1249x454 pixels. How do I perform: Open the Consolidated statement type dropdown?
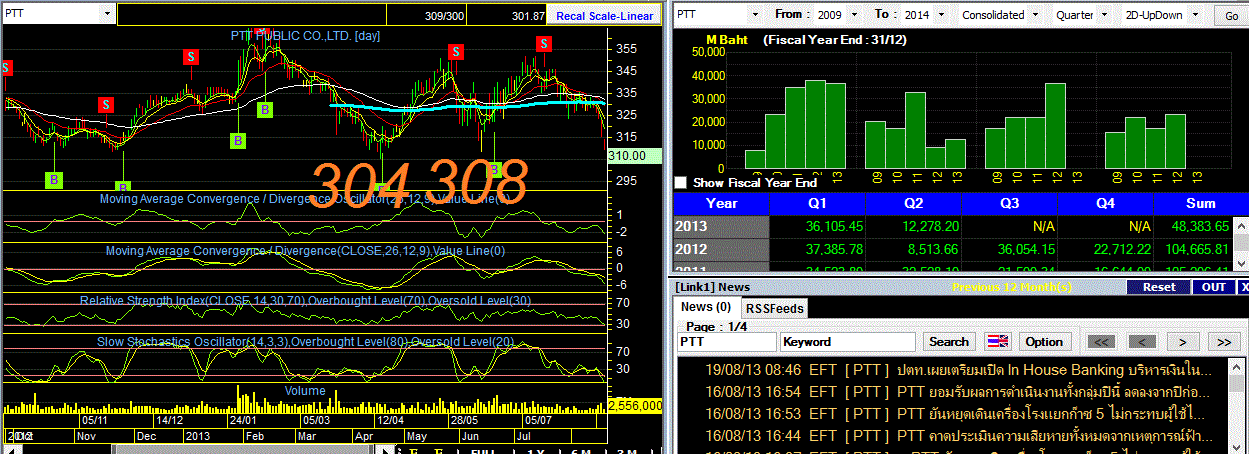coord(1036,15)
